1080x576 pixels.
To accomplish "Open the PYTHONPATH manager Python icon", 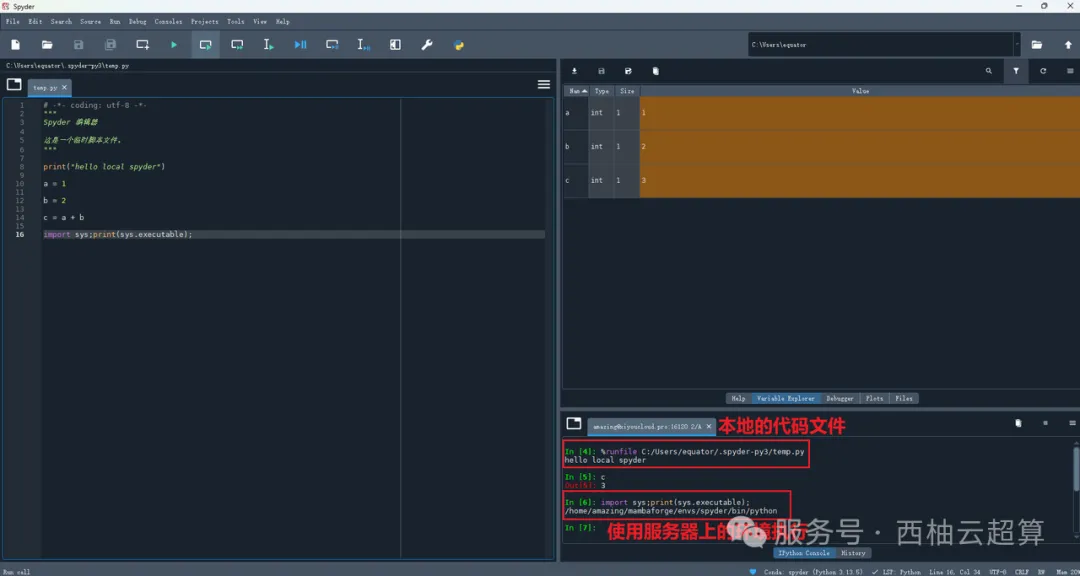I will [459, 45].
